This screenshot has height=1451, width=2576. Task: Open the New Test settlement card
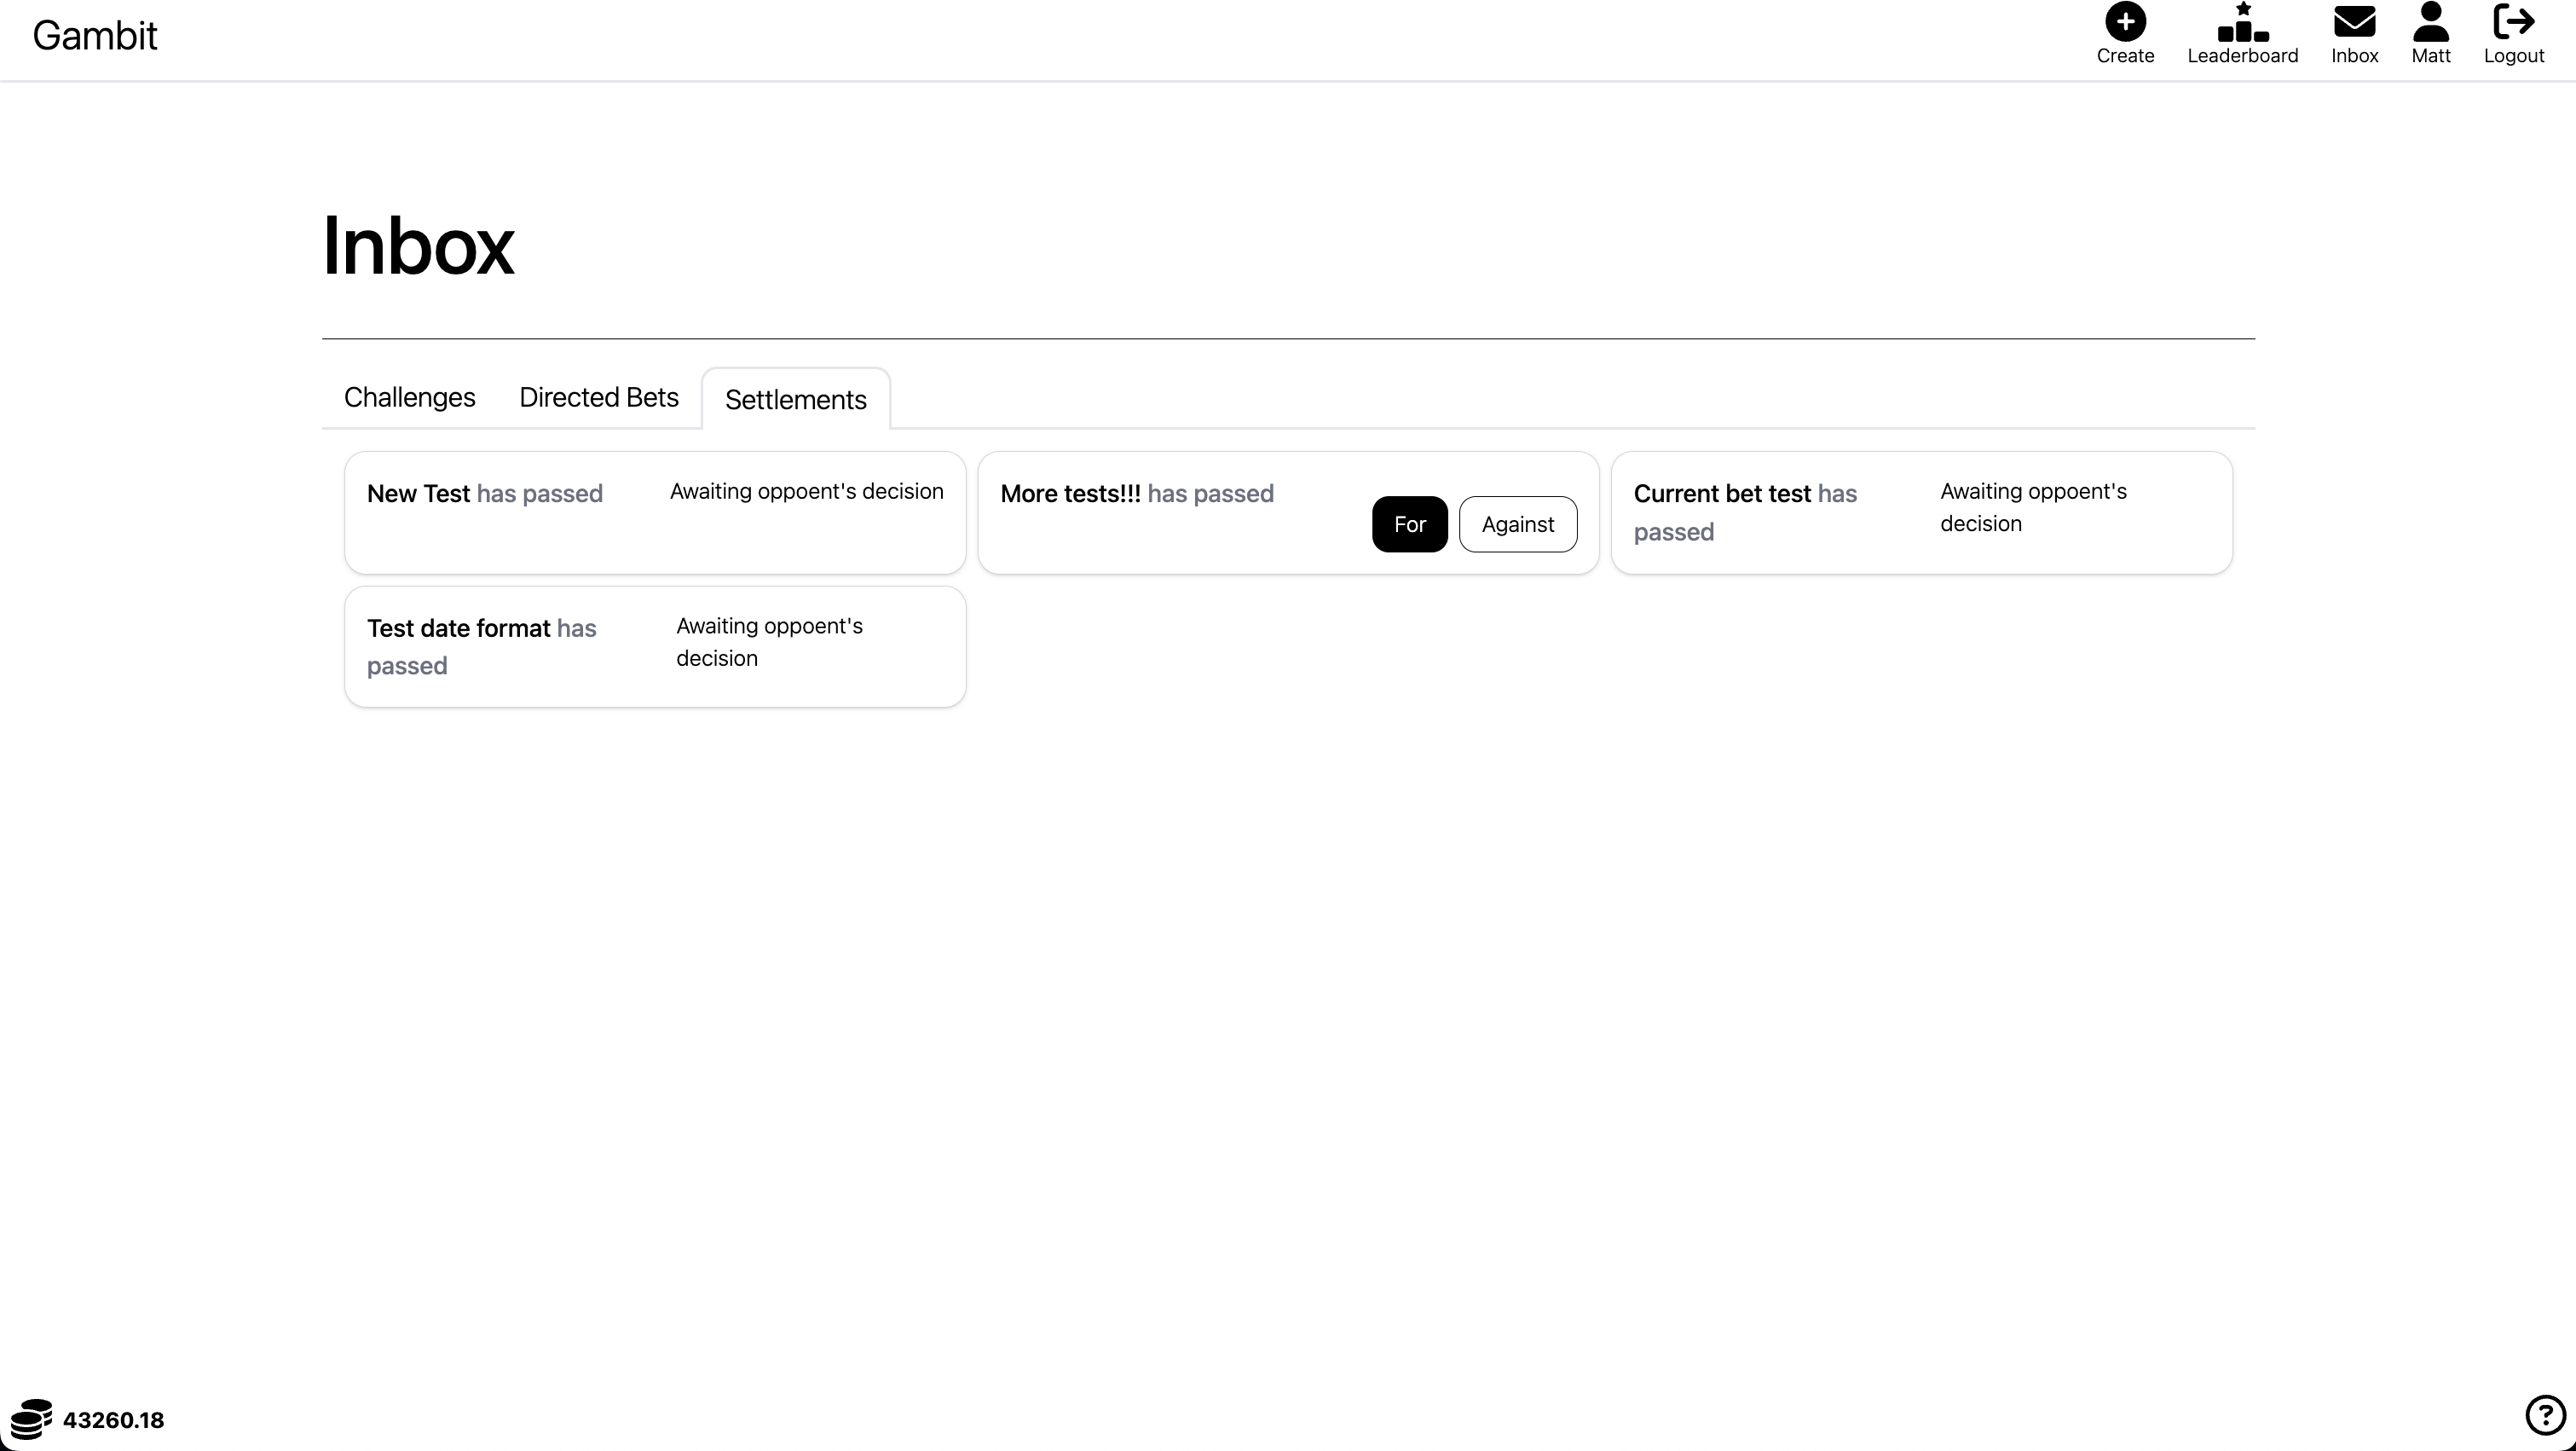[x=654, y=512]
